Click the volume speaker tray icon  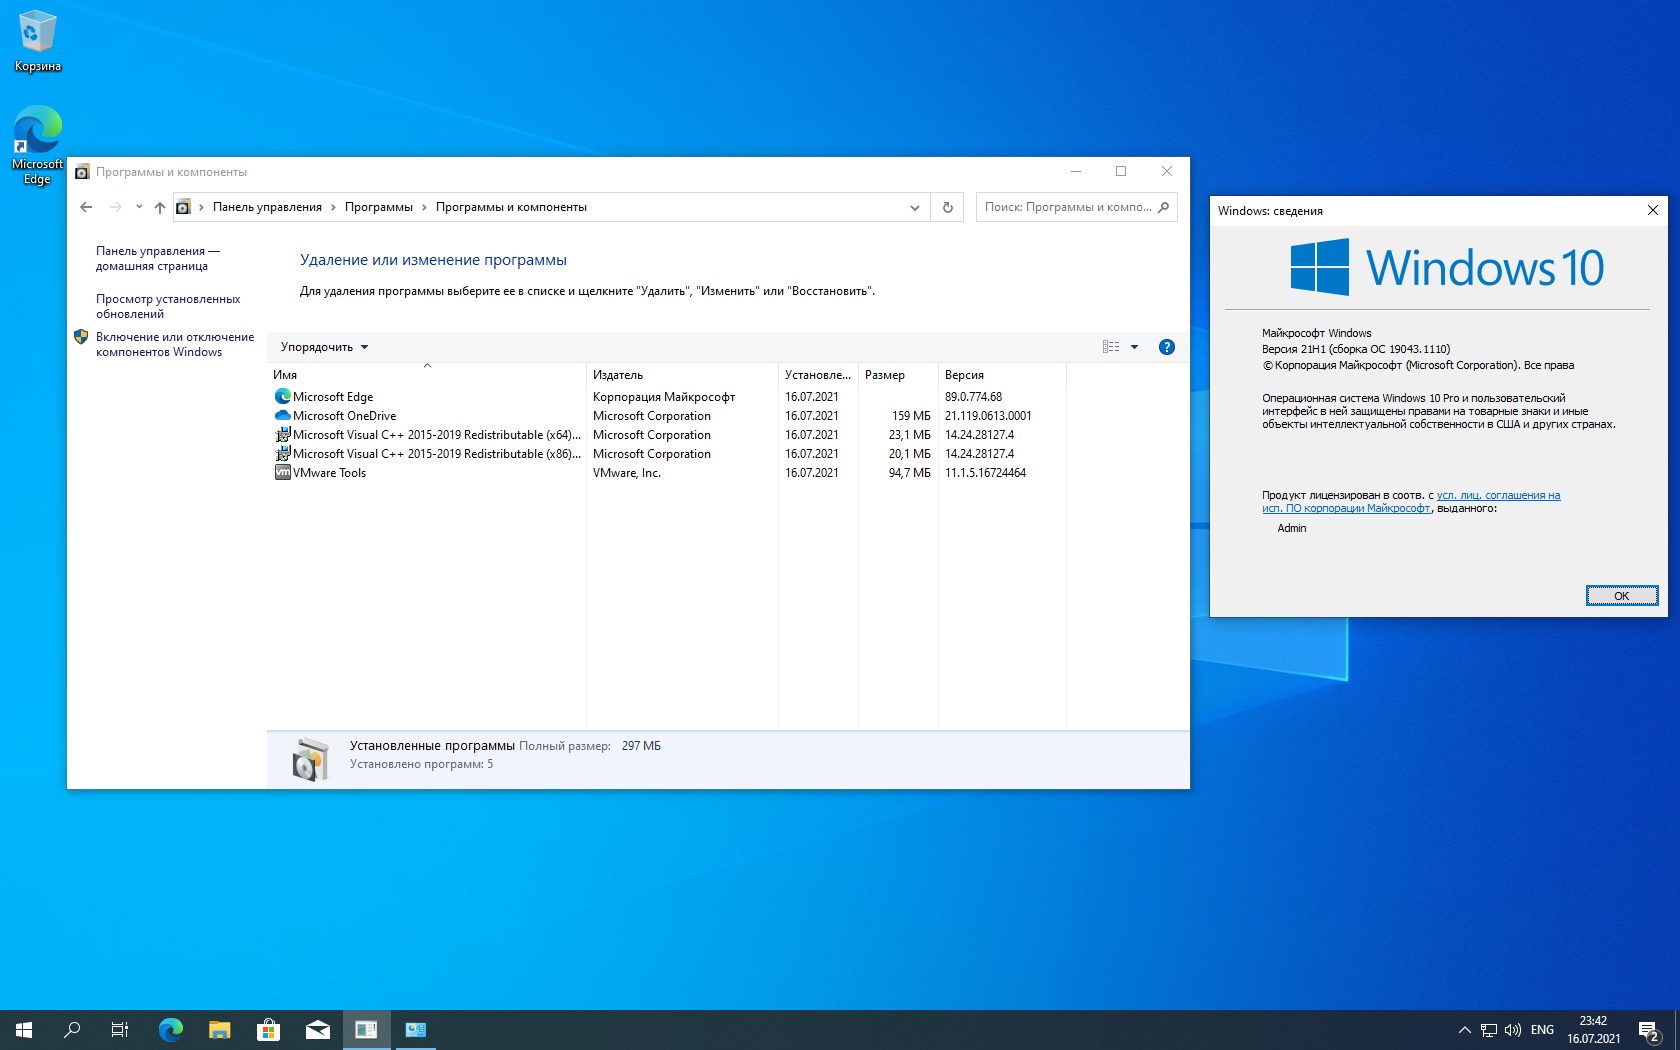point(1512,1029)
